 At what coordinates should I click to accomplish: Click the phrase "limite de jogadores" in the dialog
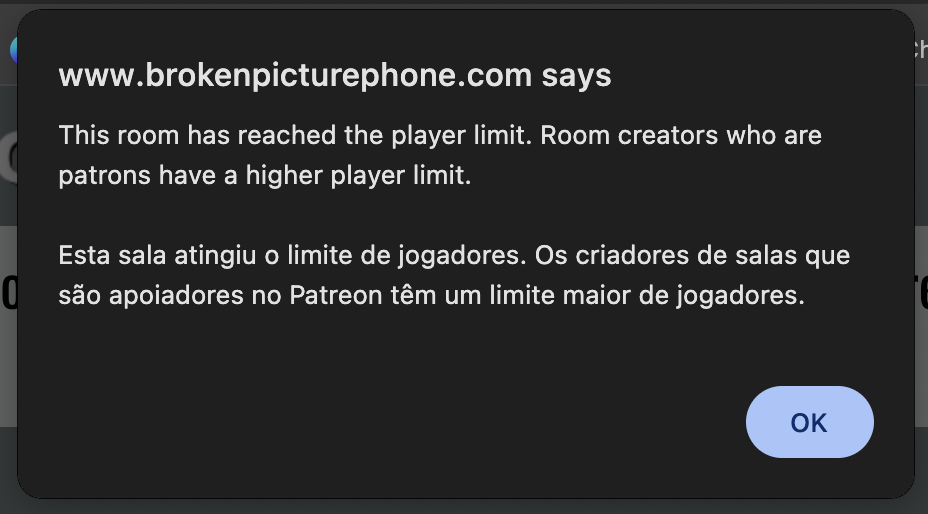[407, 255]
